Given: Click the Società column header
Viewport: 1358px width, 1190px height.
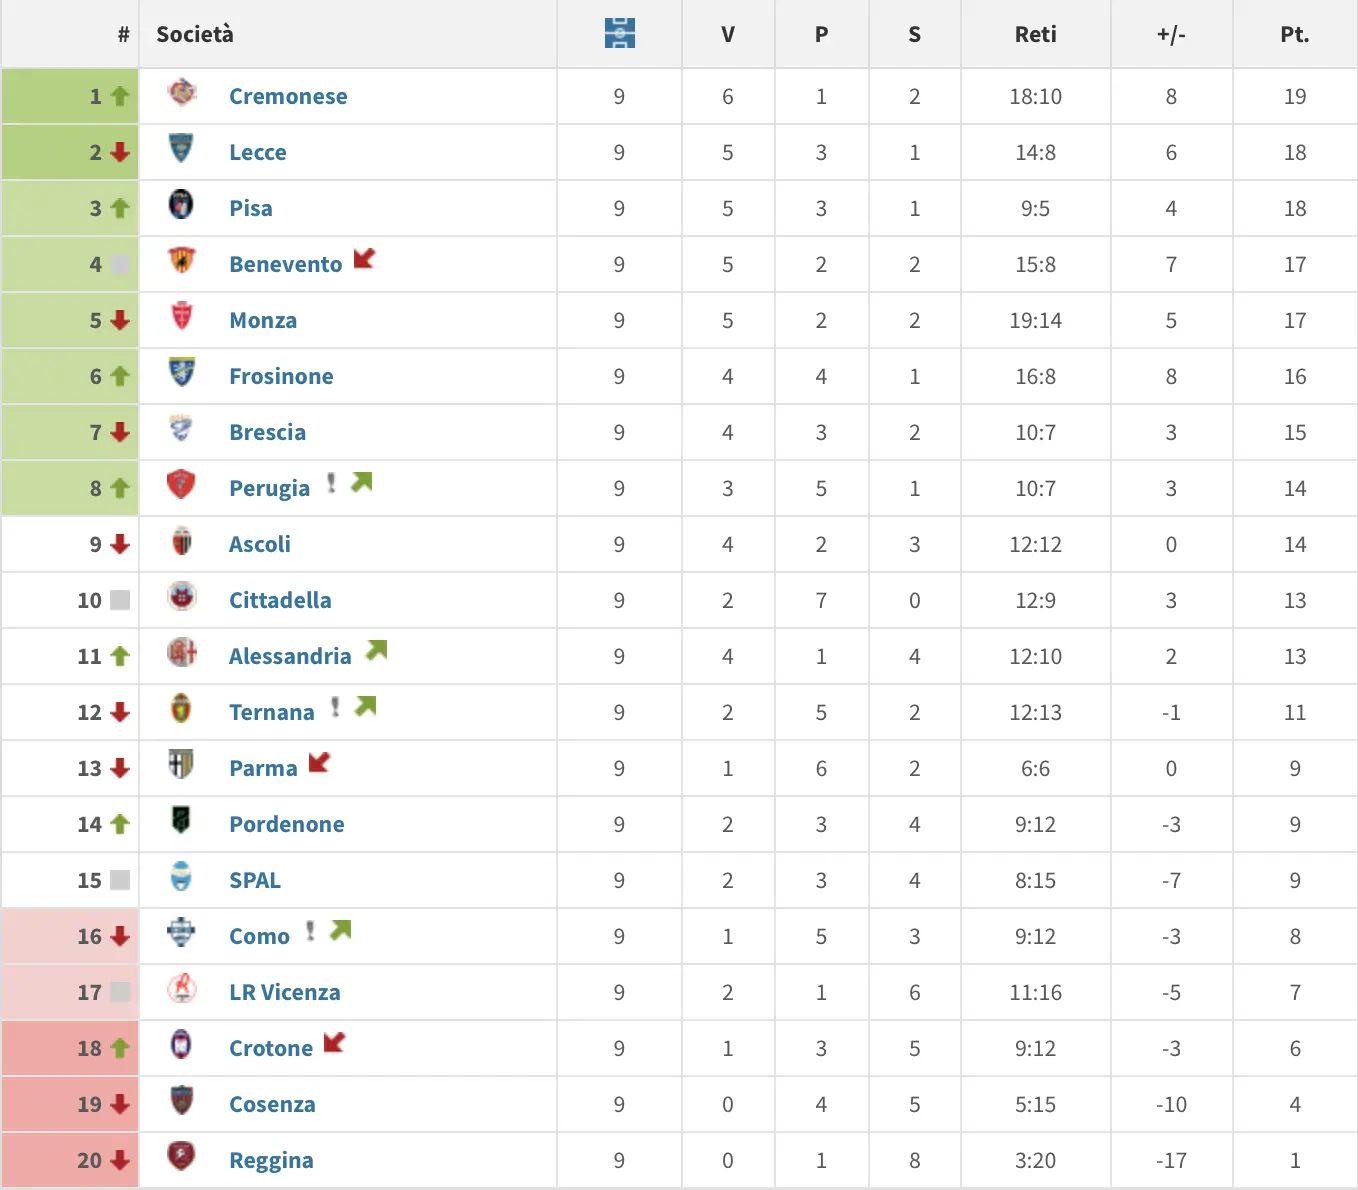Looking at the screenshot, I should 195,34.
